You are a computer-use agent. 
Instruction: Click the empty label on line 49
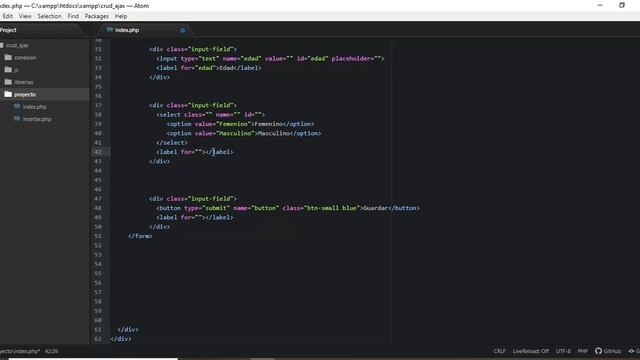click(195, 218)
